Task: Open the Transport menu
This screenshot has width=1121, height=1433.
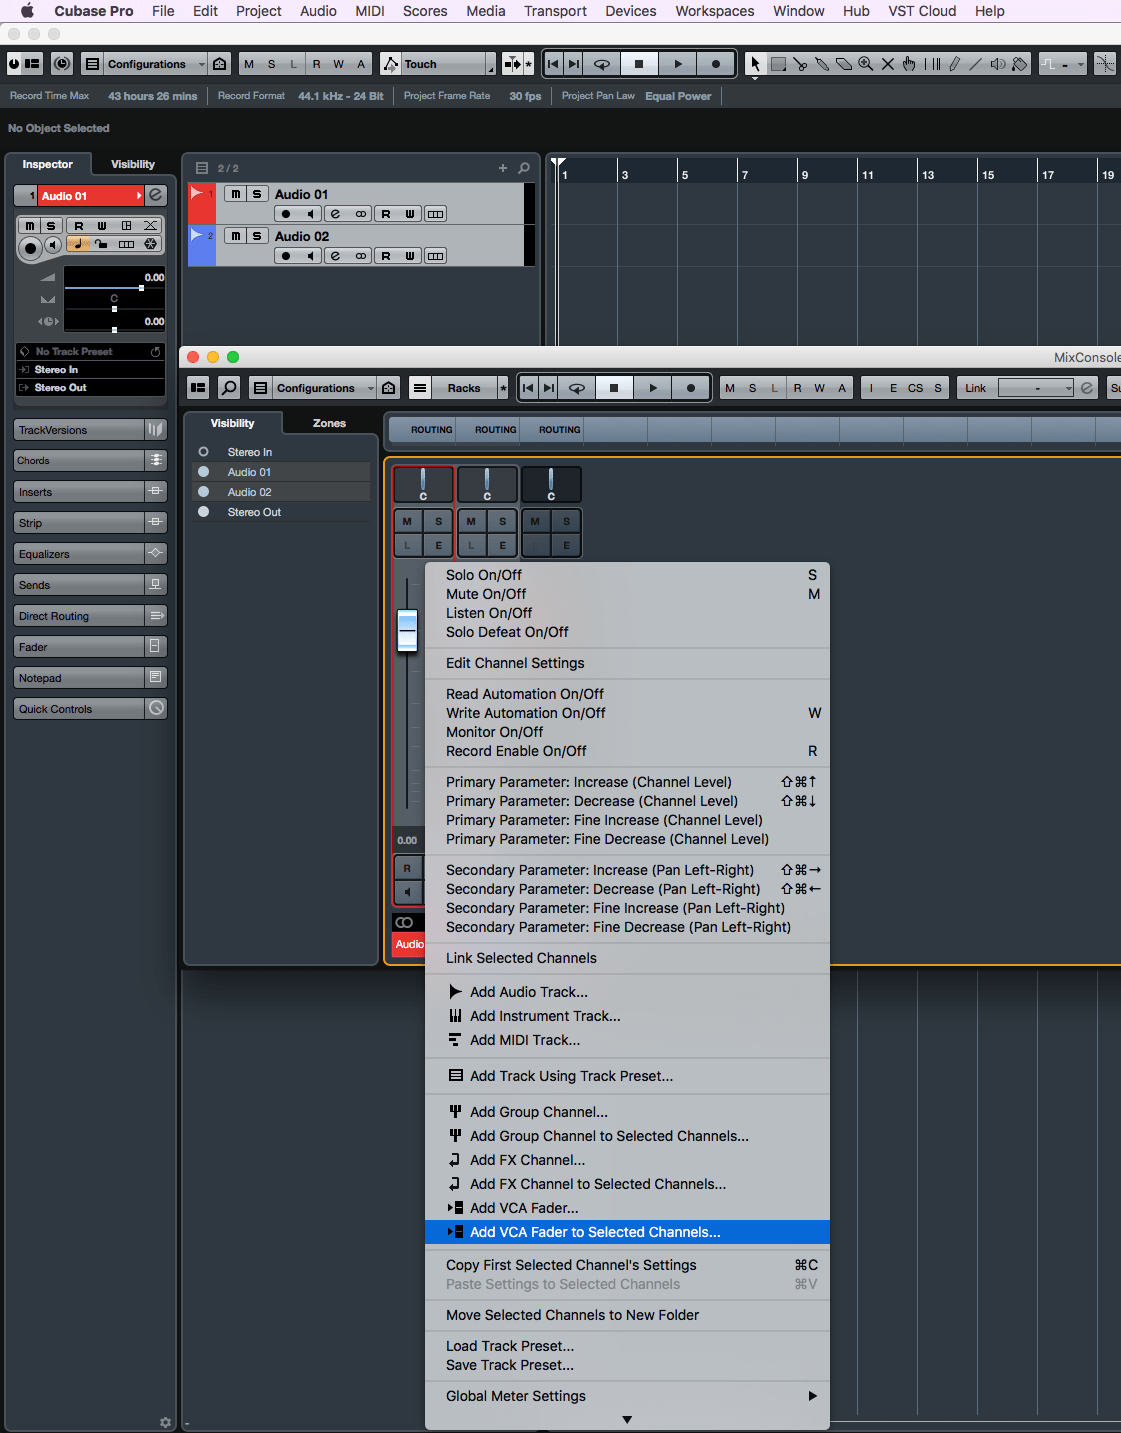Action: pos(555,11)
